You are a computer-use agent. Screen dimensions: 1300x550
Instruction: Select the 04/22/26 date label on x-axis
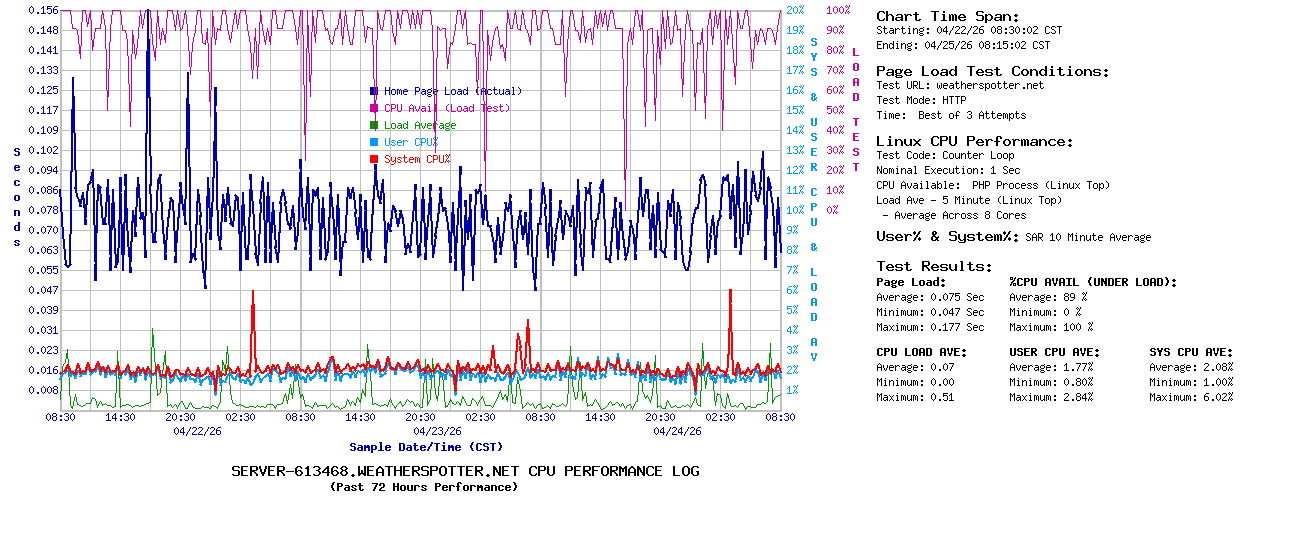pyautogui.click(x=197, y=432)
